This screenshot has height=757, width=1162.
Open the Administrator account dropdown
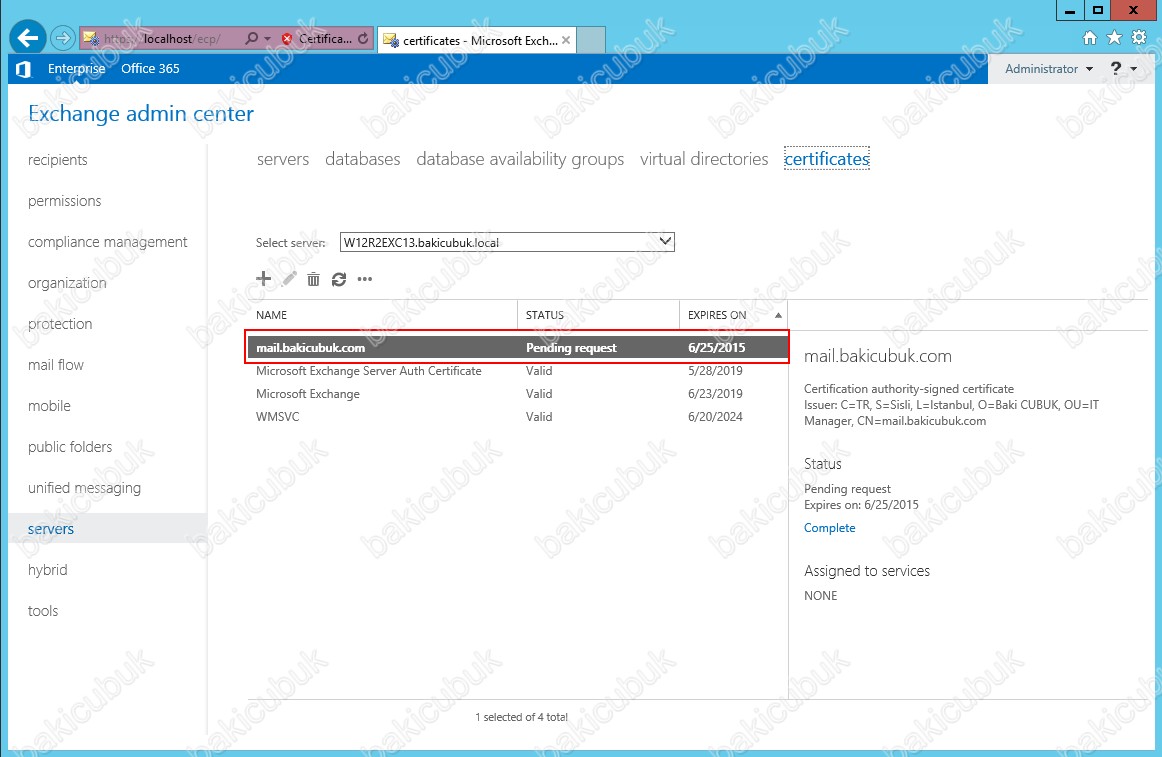(x=1049, y=69)
